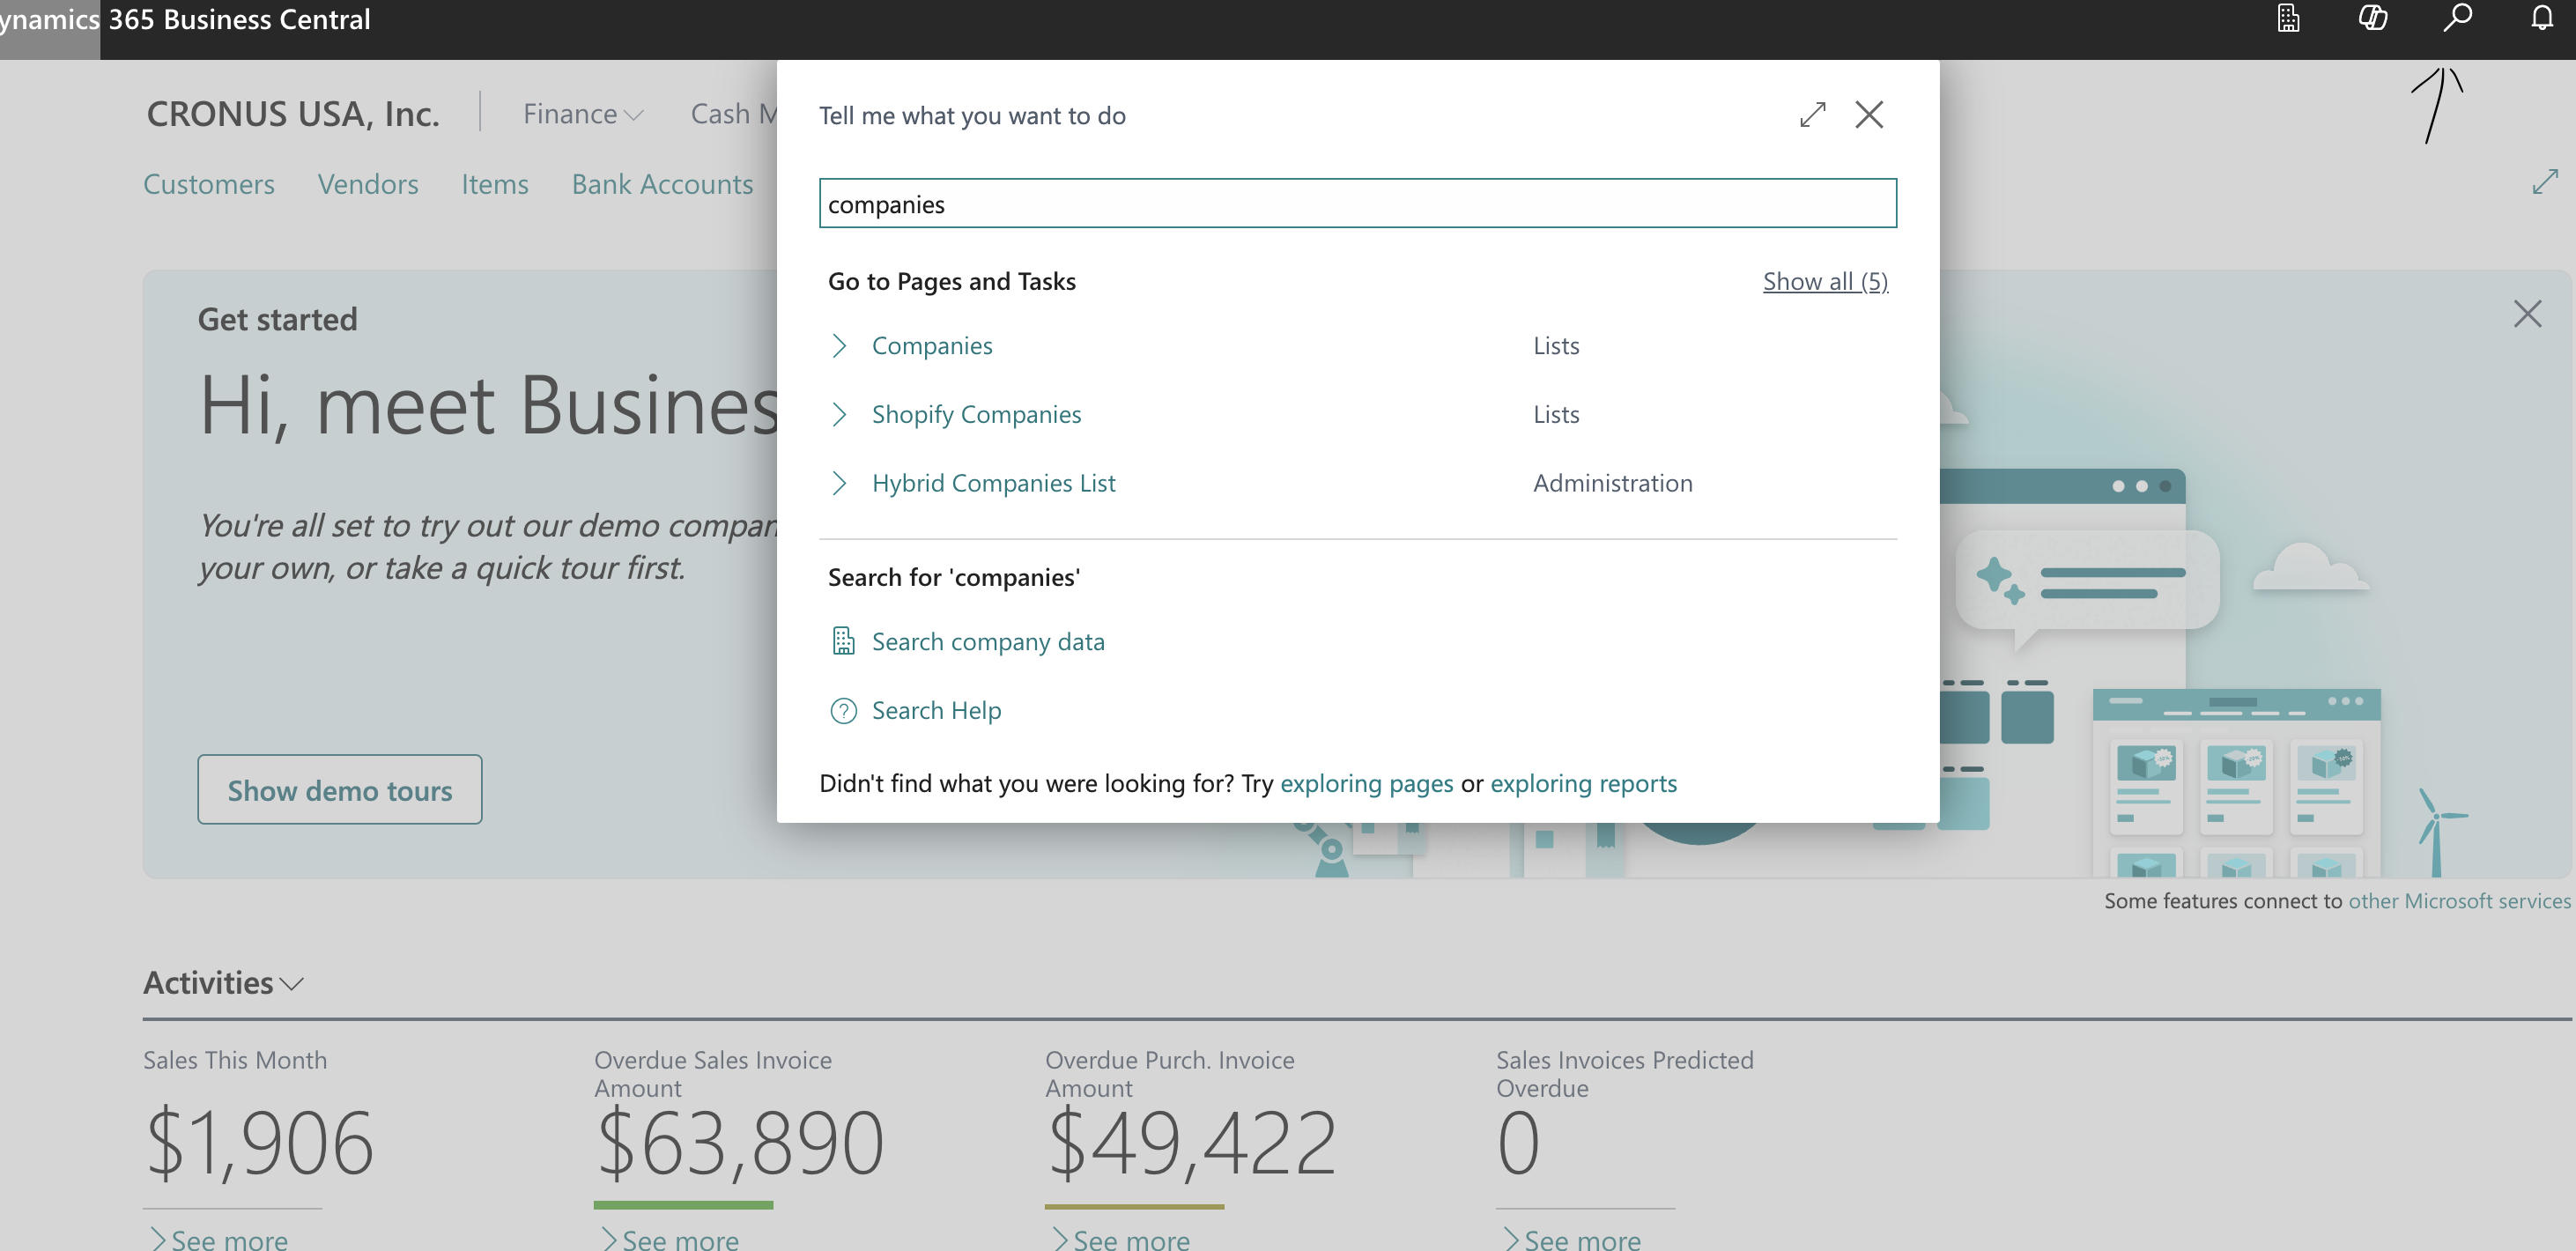Click the search text field with 'companies'
The height and width of the screenshot is (1251, 2576).
(x=1357, y=204)
